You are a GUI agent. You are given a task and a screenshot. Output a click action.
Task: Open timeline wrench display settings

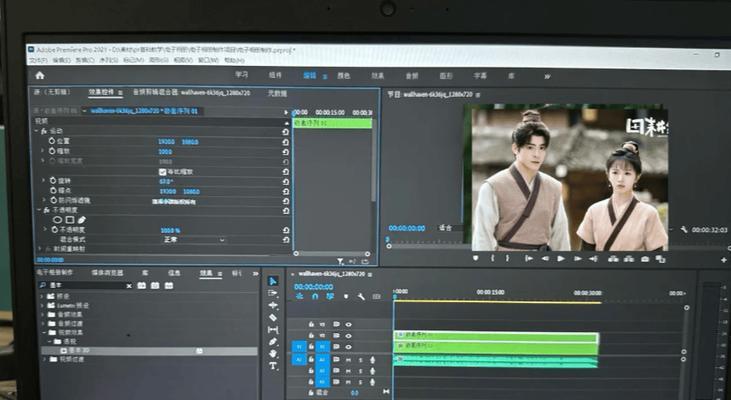click(361, 297)
